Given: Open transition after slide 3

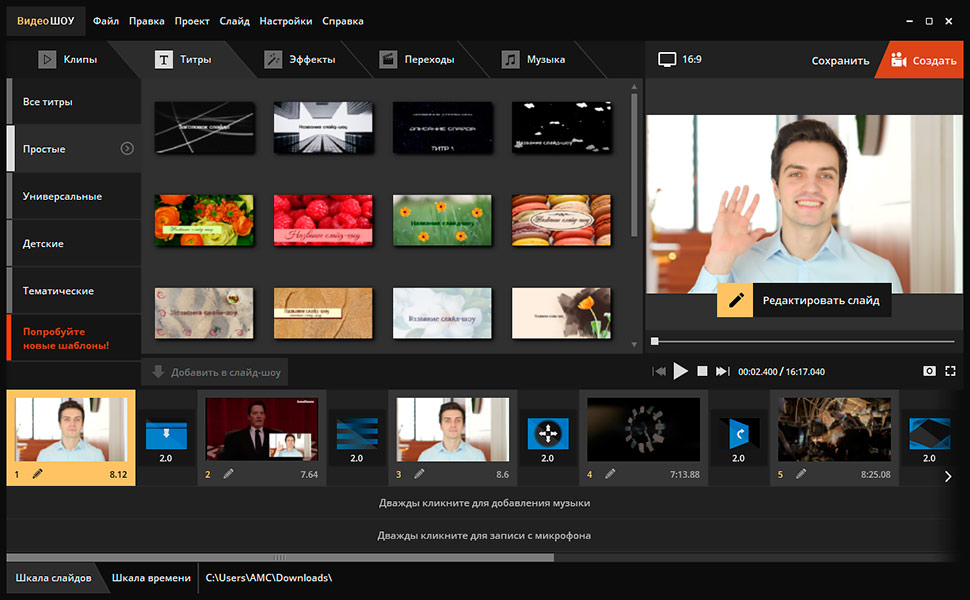Looking at the screenshot, I should [x=547, y=434].
